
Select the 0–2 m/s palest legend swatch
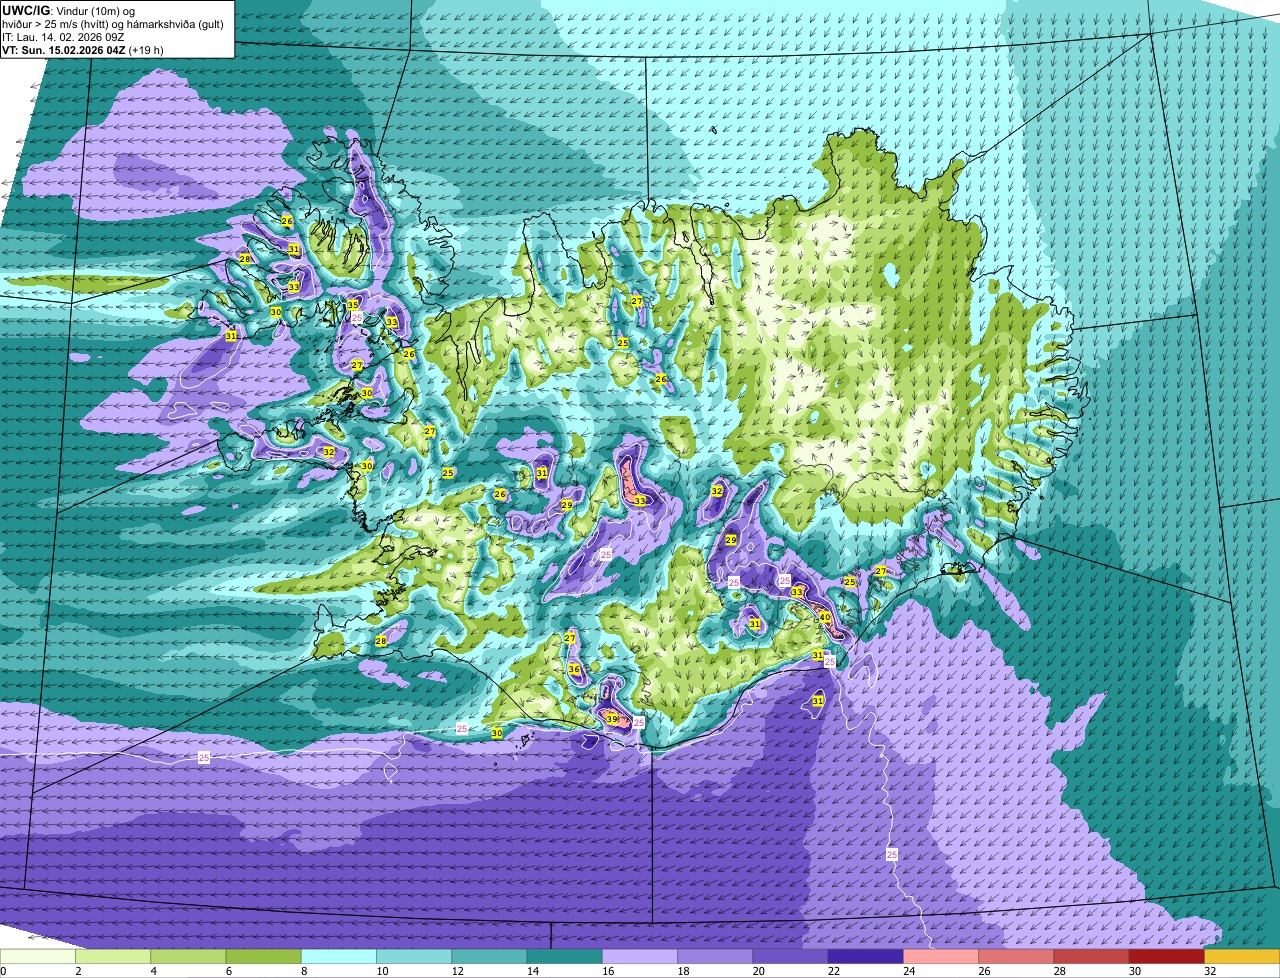coord(38,957)
